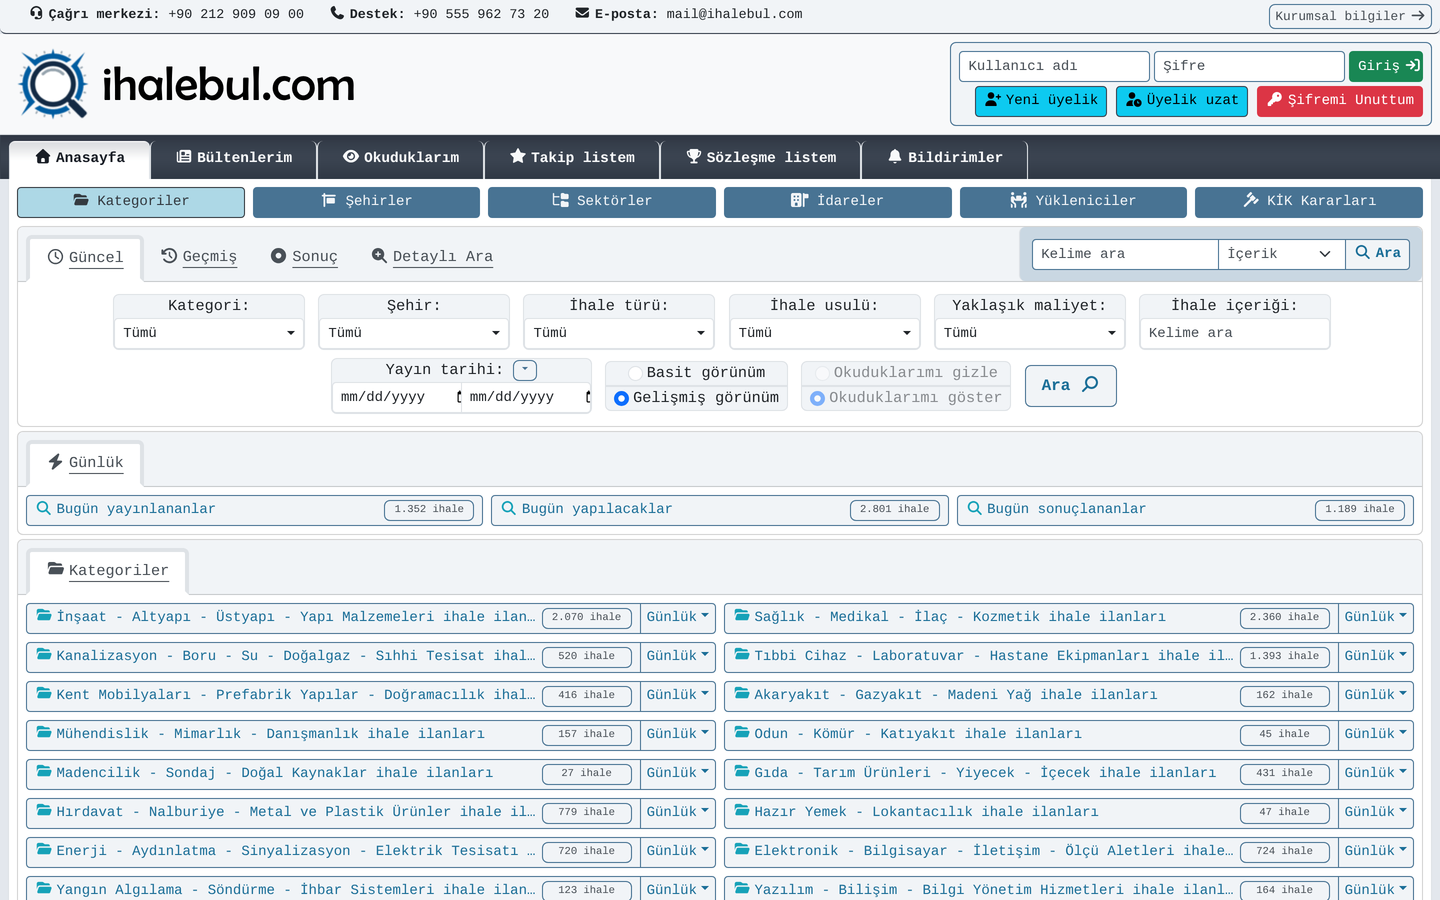This screenshot has width=1440, height=900.
Task: Select the Kategoriler filter button
Action: point(131,202)
